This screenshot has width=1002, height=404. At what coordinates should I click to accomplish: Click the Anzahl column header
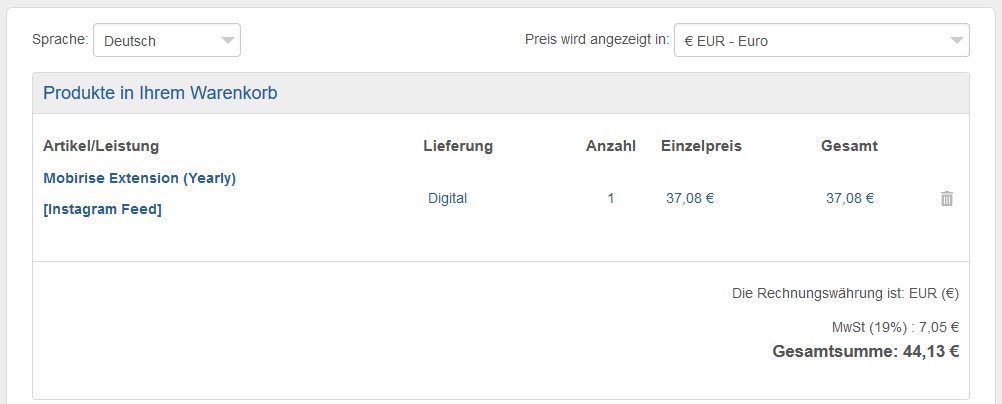click(x=611, y=146)
